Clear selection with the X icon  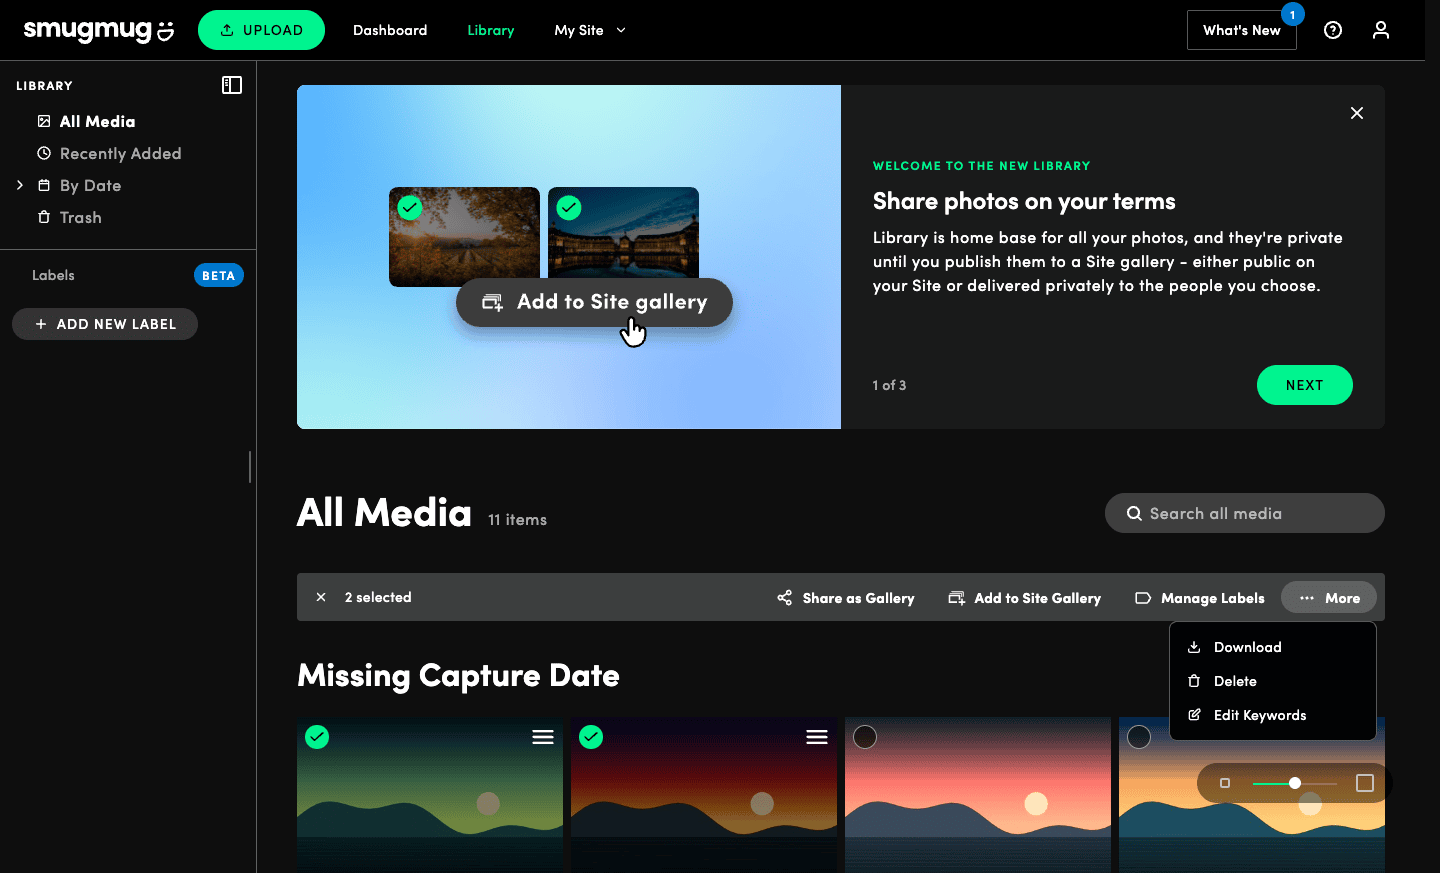(321, 597)
